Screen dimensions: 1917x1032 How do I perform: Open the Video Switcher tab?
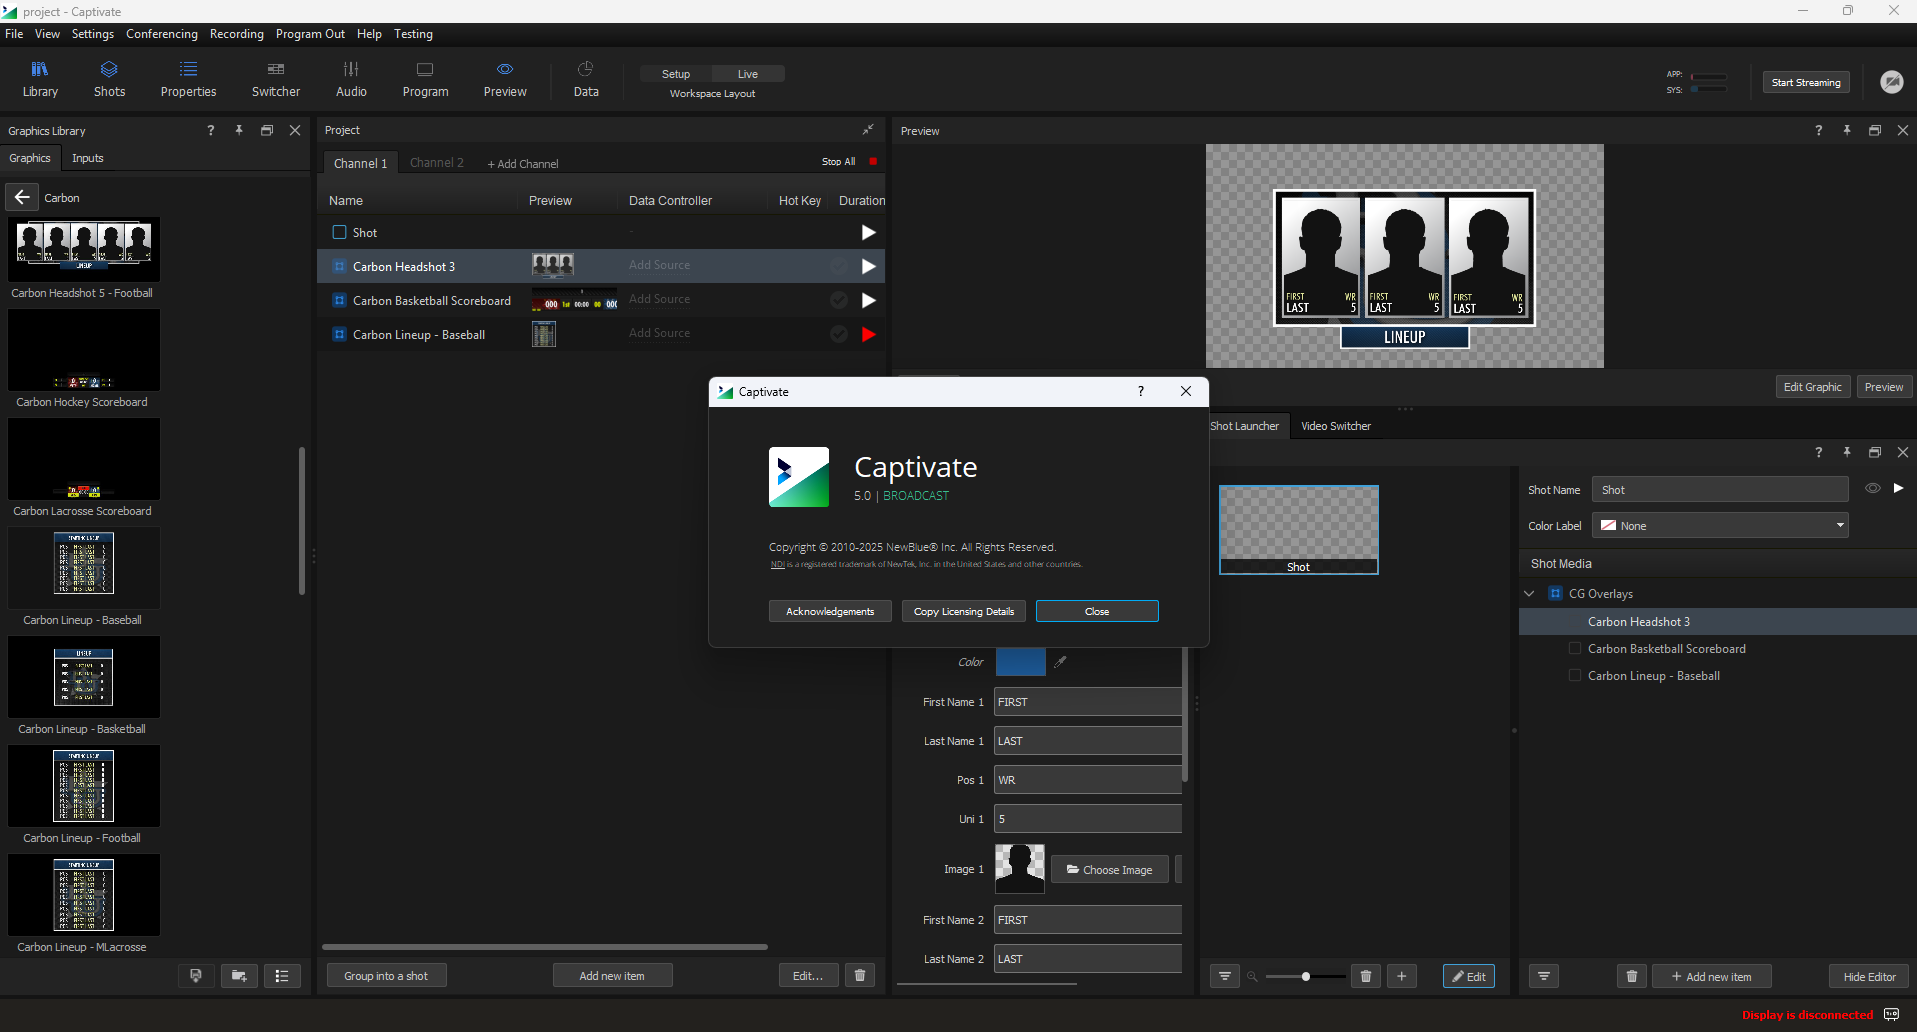click(x=1336, y=426)
